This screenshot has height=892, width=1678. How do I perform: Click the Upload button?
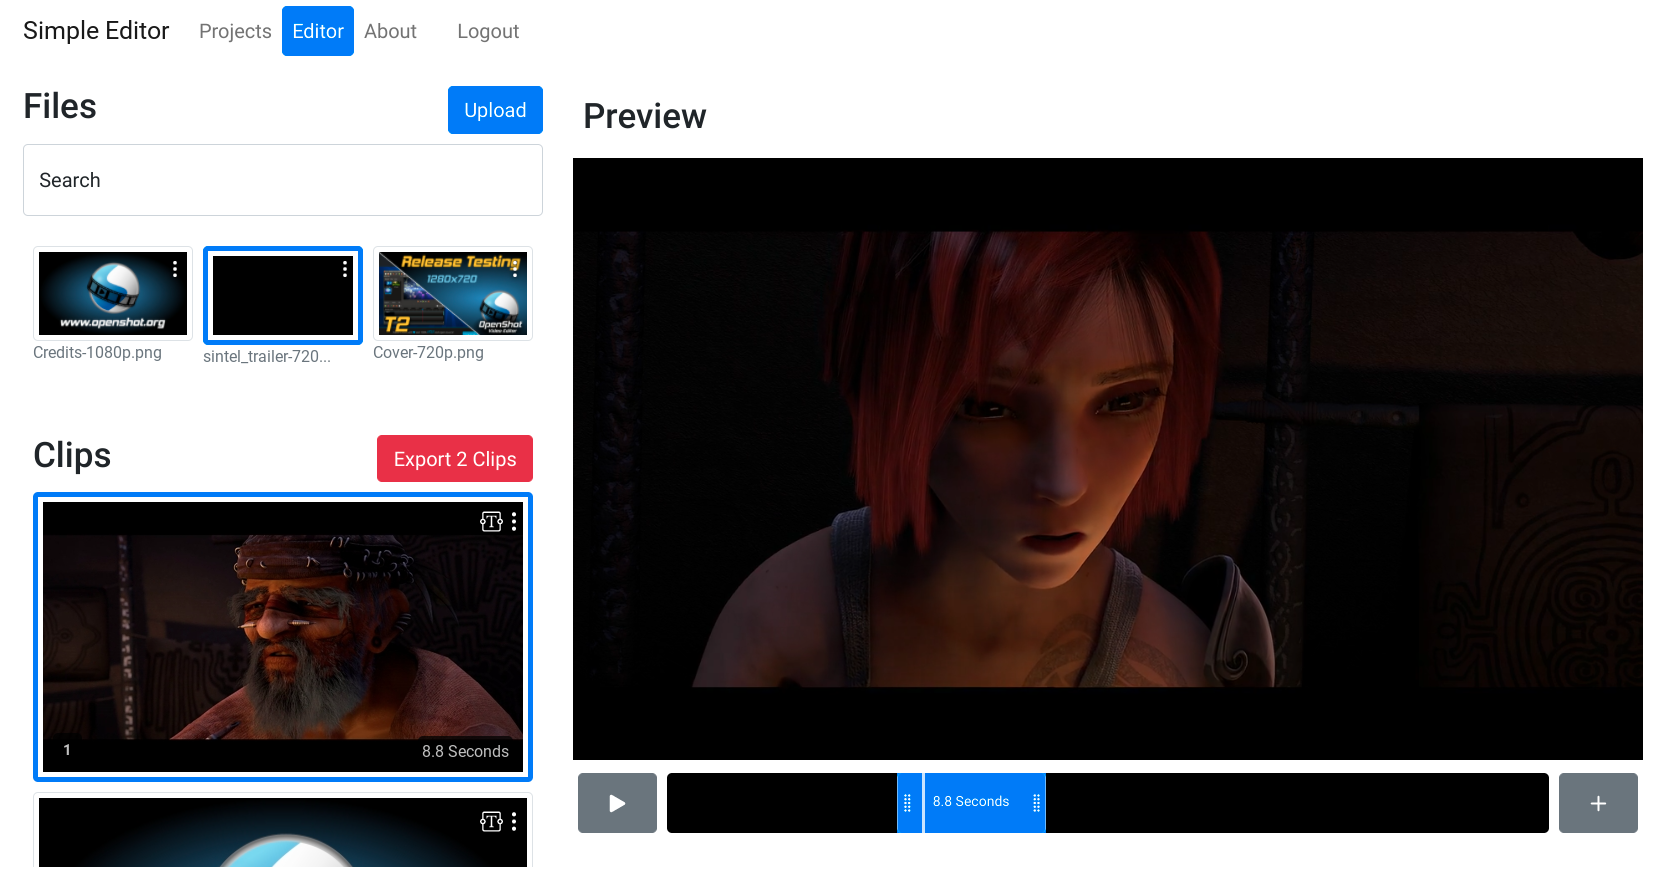point(495,110)
